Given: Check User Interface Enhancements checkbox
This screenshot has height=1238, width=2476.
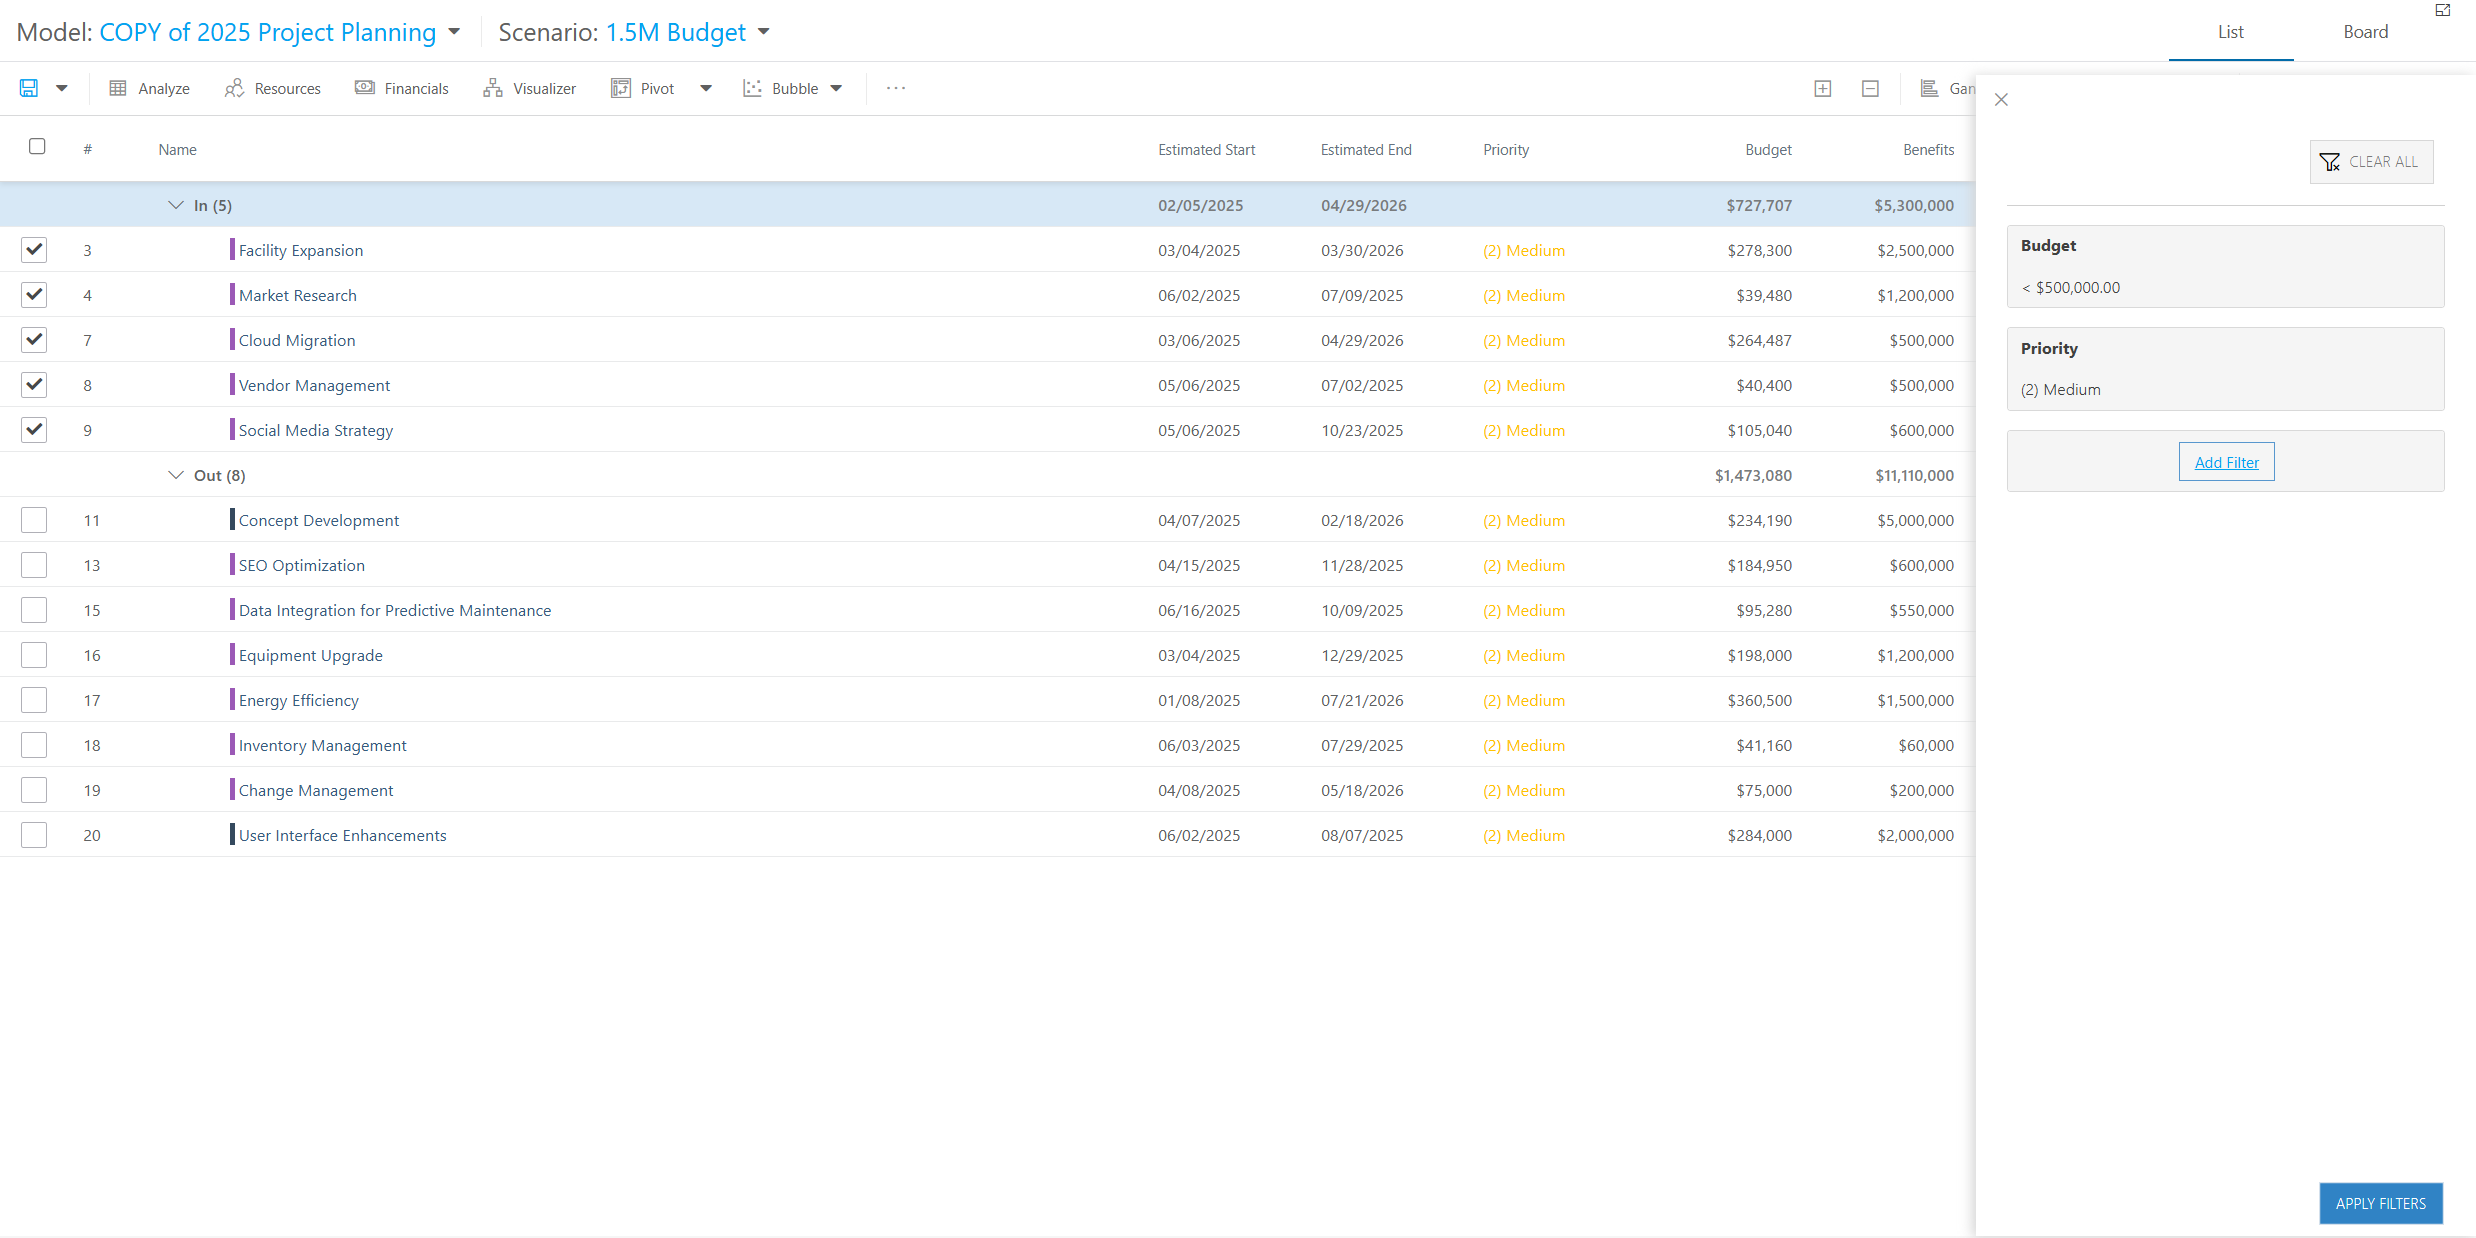Looking at the screenshot, I should pos(34,835).
